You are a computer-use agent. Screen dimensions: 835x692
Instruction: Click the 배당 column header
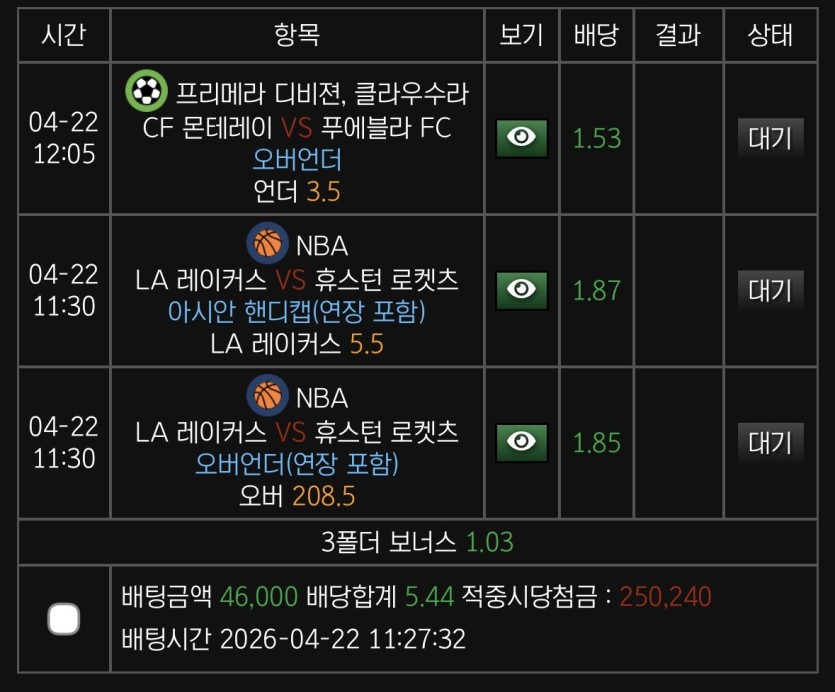[597, 35]
